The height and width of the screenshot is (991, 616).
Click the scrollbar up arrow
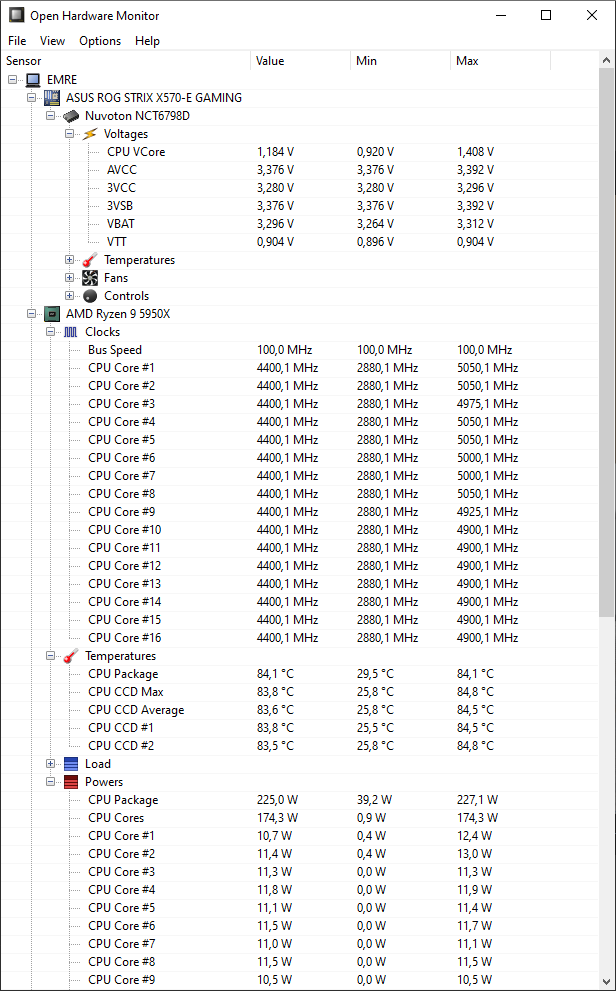coord(607,61)
